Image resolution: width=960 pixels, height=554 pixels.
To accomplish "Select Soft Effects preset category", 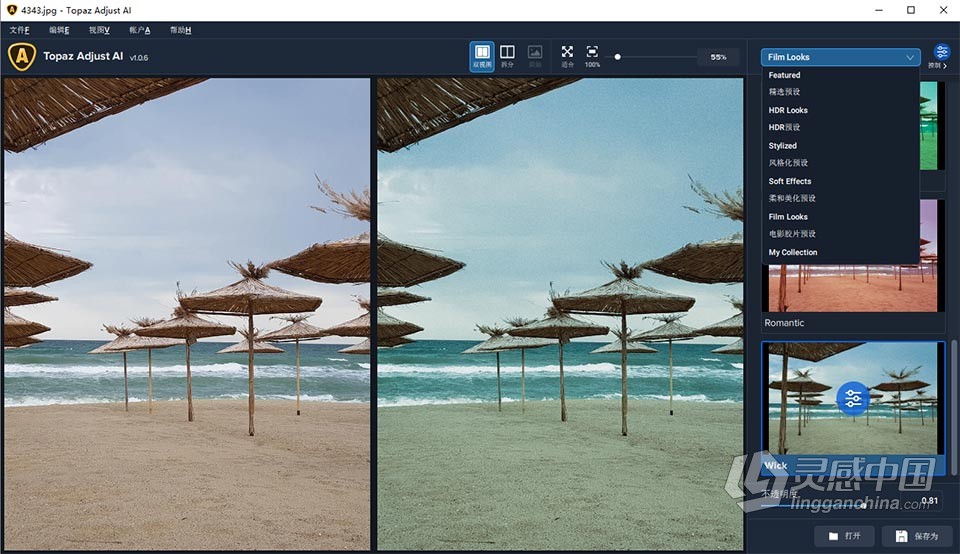I will pos(790,181).
